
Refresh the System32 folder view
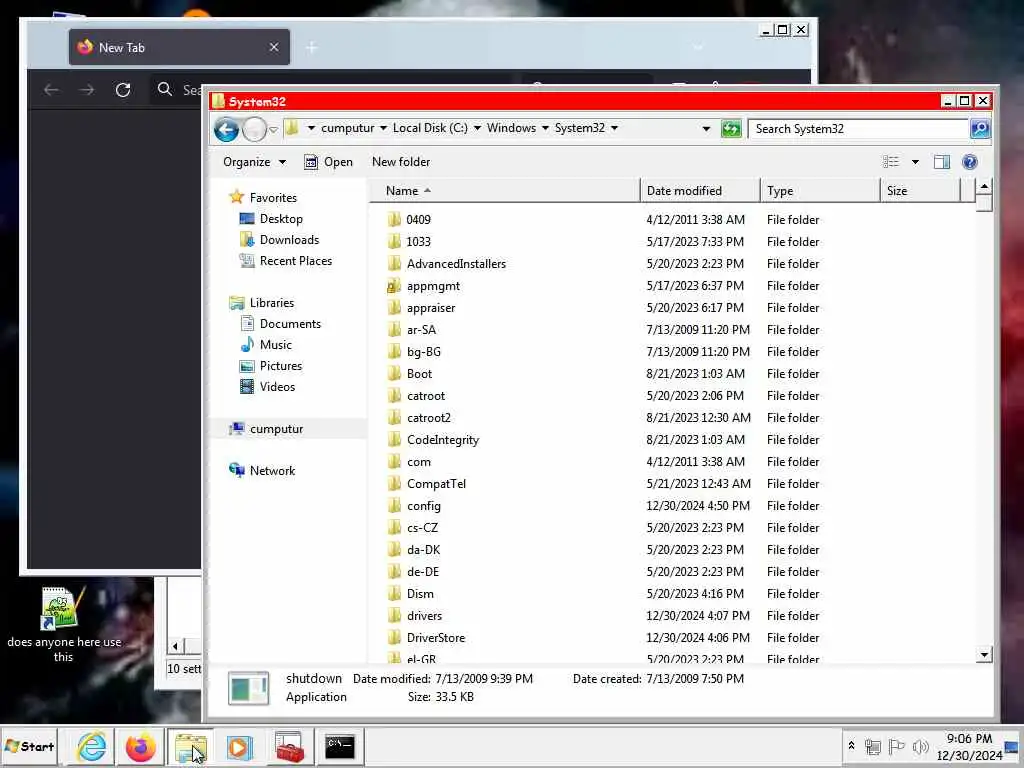point(731,129)
